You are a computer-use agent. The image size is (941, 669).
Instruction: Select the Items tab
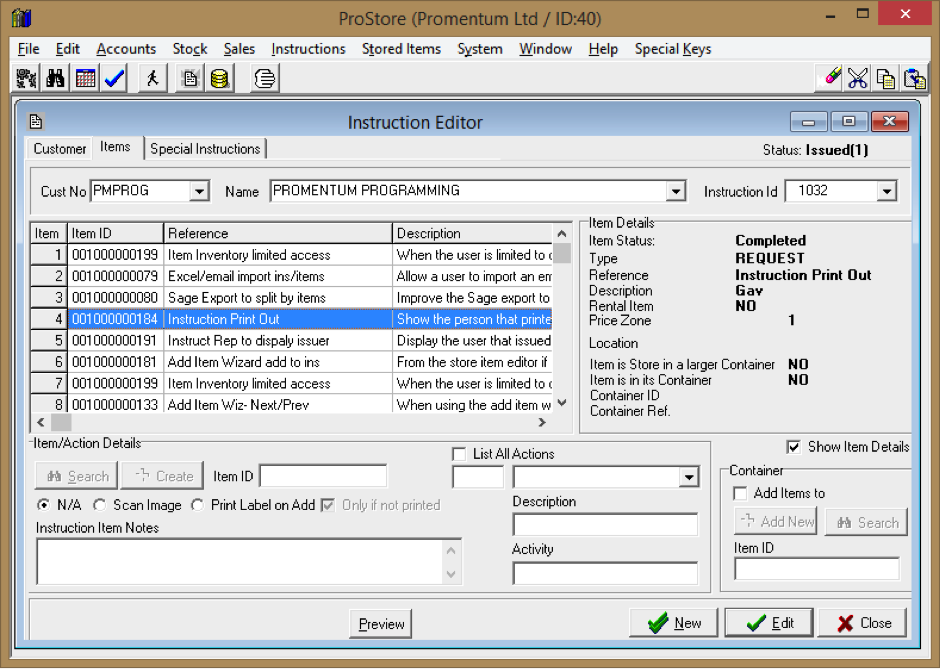(115, 147)
